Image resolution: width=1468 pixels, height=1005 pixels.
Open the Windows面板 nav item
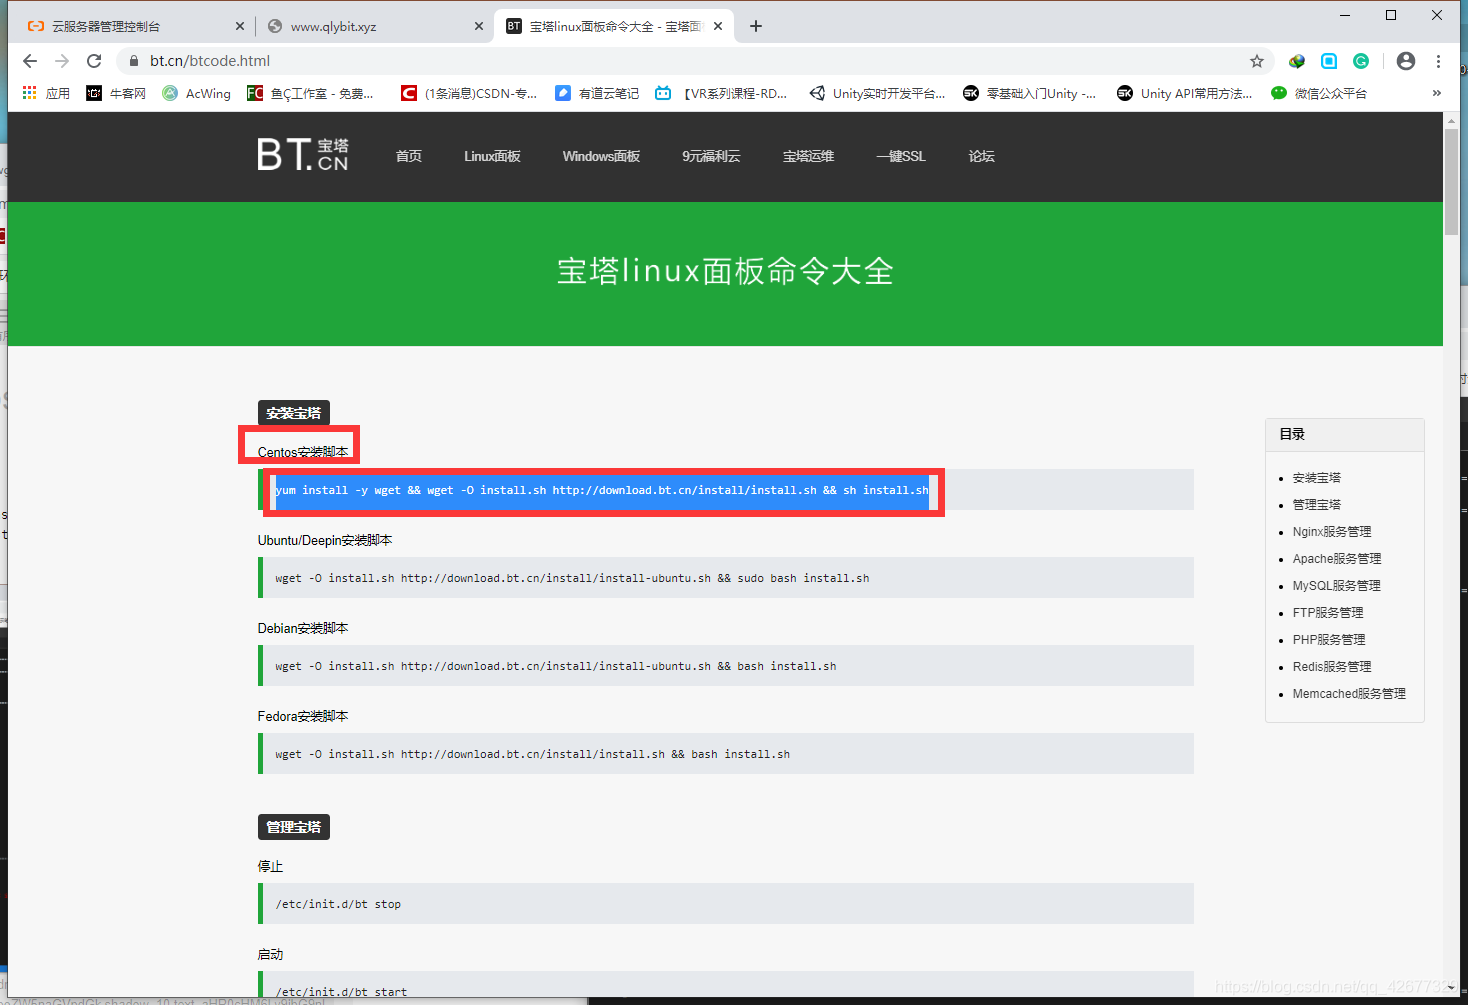pyautogui.click(x=601, y=156)
